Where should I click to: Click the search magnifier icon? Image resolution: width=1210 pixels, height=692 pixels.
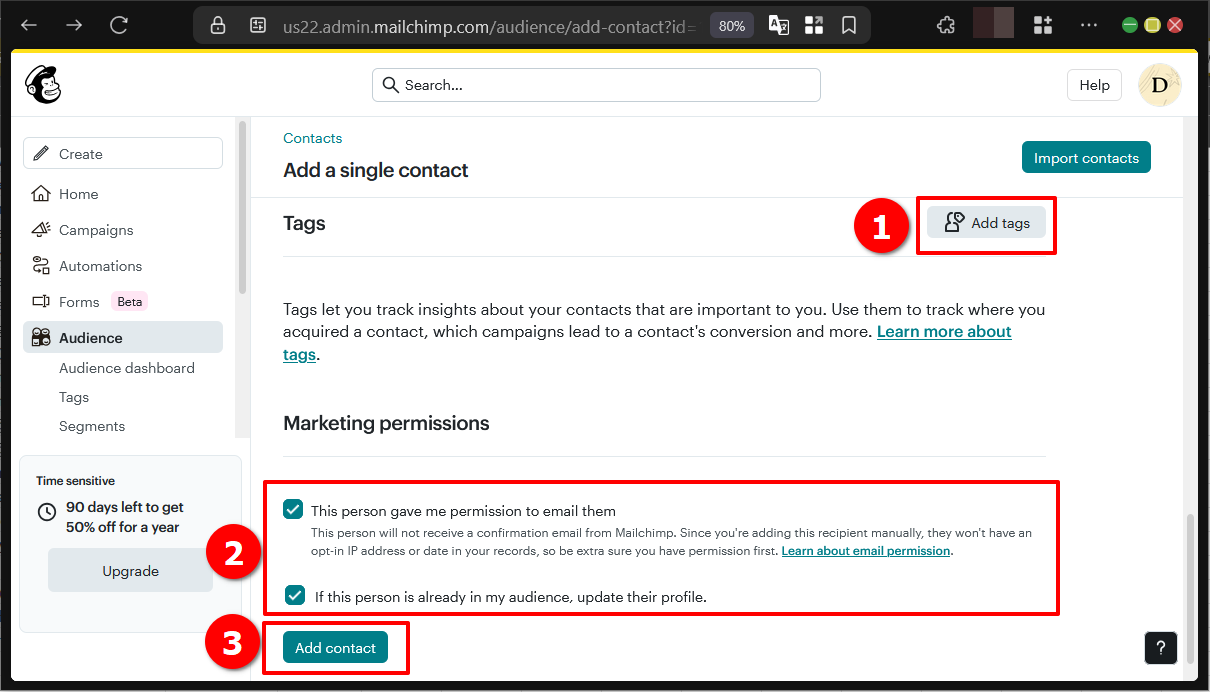point(391,85)
